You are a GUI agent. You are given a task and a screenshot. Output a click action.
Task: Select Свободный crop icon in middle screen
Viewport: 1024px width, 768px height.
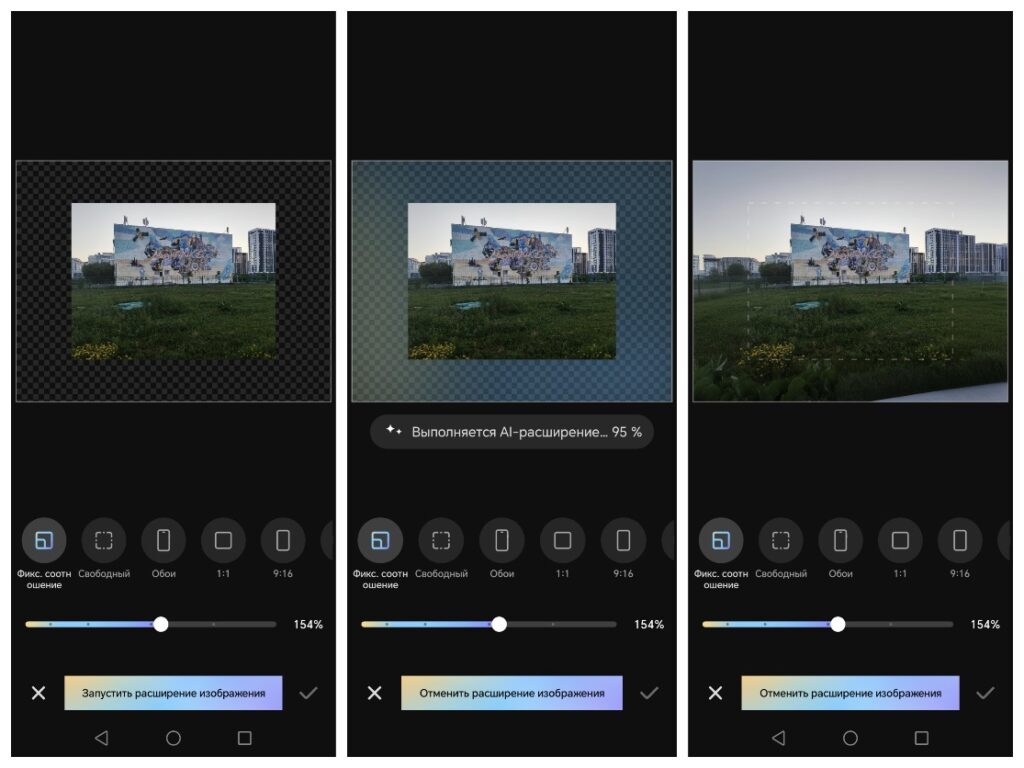click(441, 540)
